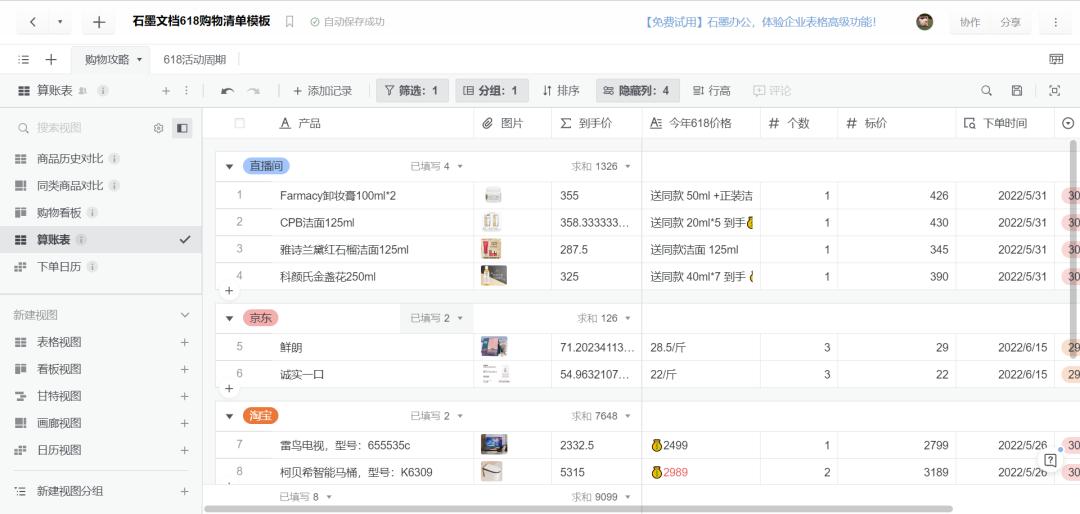Go back with the left arrow button
1080x514 pixels.
[33, 22]
